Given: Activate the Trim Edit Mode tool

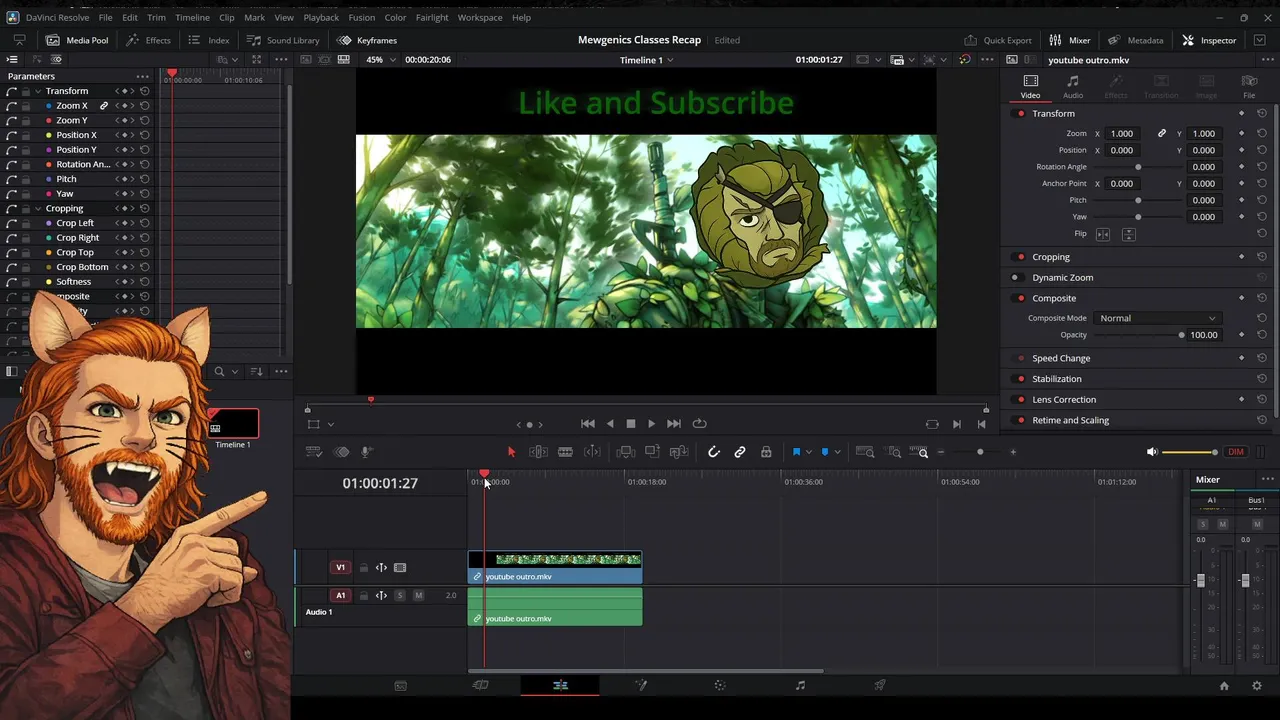Looking at the screenshot, I should pos(538,452).
